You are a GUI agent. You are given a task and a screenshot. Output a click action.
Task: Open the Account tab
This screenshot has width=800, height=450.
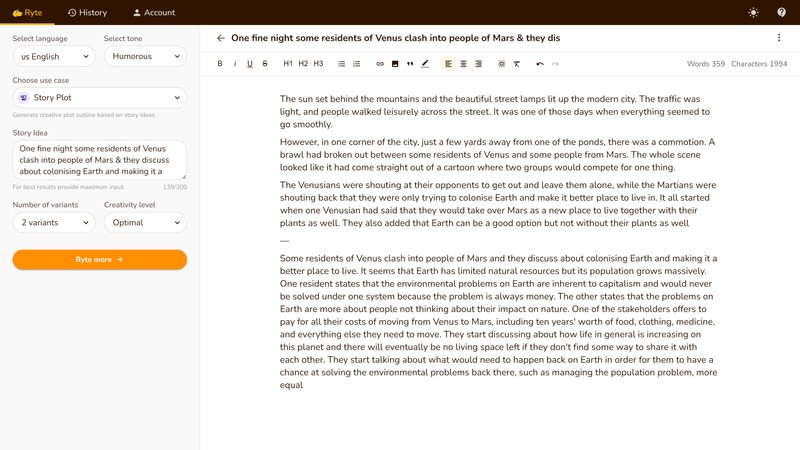[x=154, y=13]
